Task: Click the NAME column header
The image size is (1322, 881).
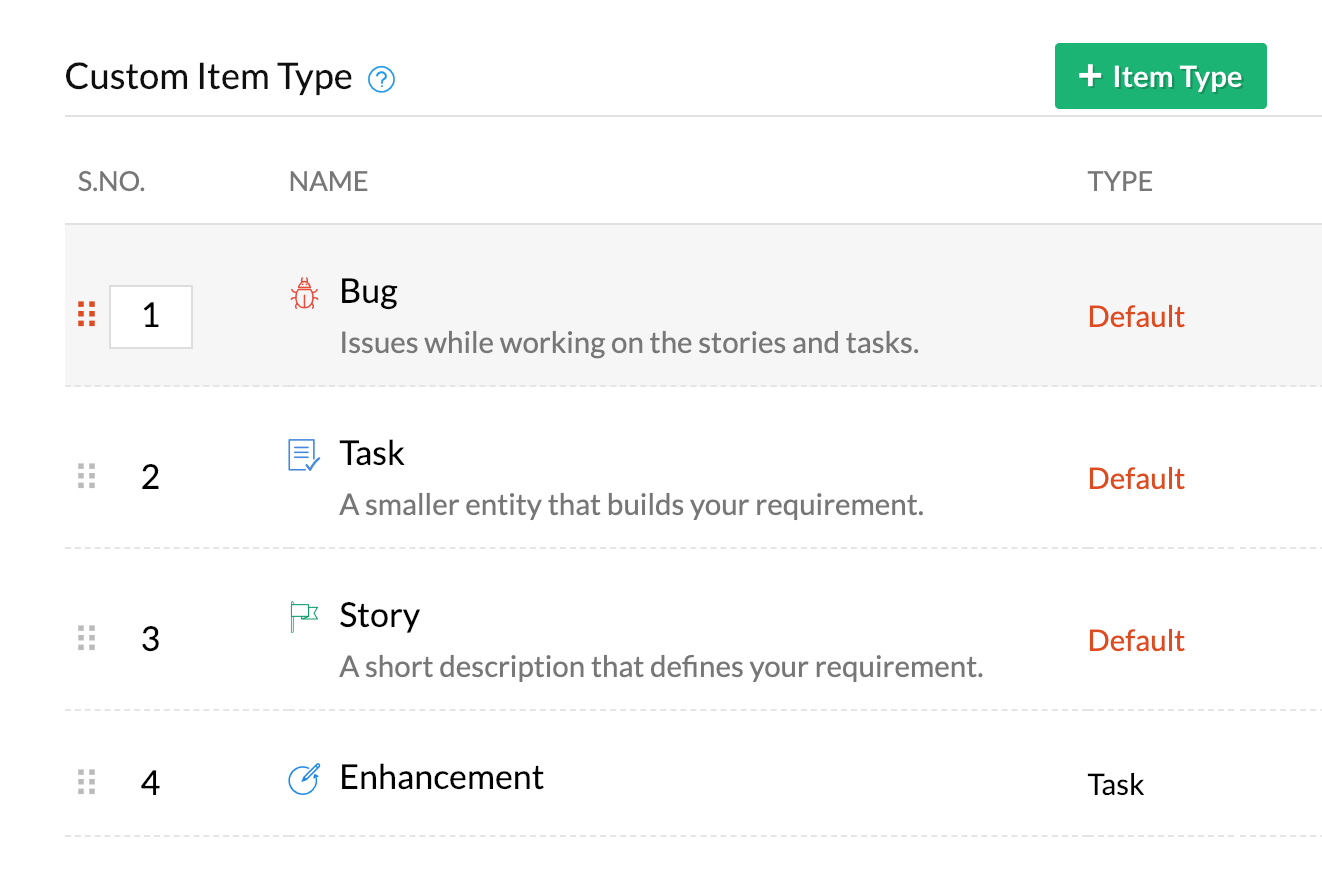Action: (329, 181)
